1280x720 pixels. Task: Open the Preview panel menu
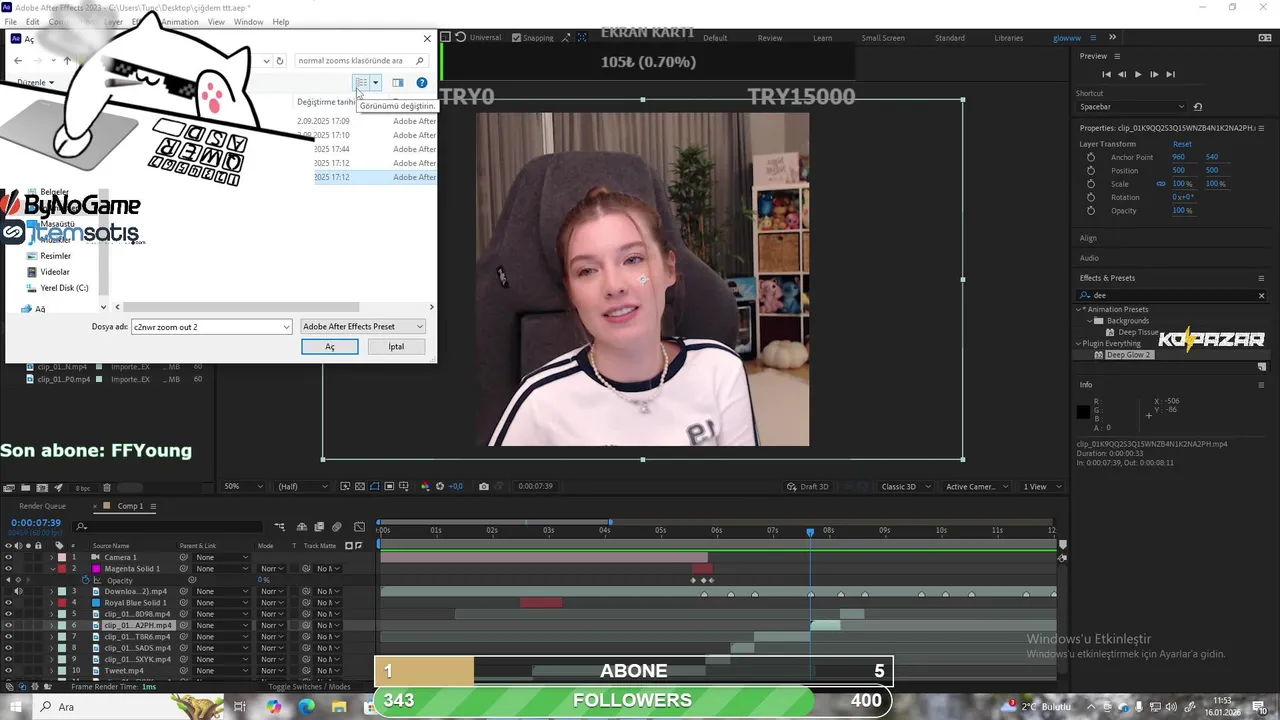point(1117,56)
